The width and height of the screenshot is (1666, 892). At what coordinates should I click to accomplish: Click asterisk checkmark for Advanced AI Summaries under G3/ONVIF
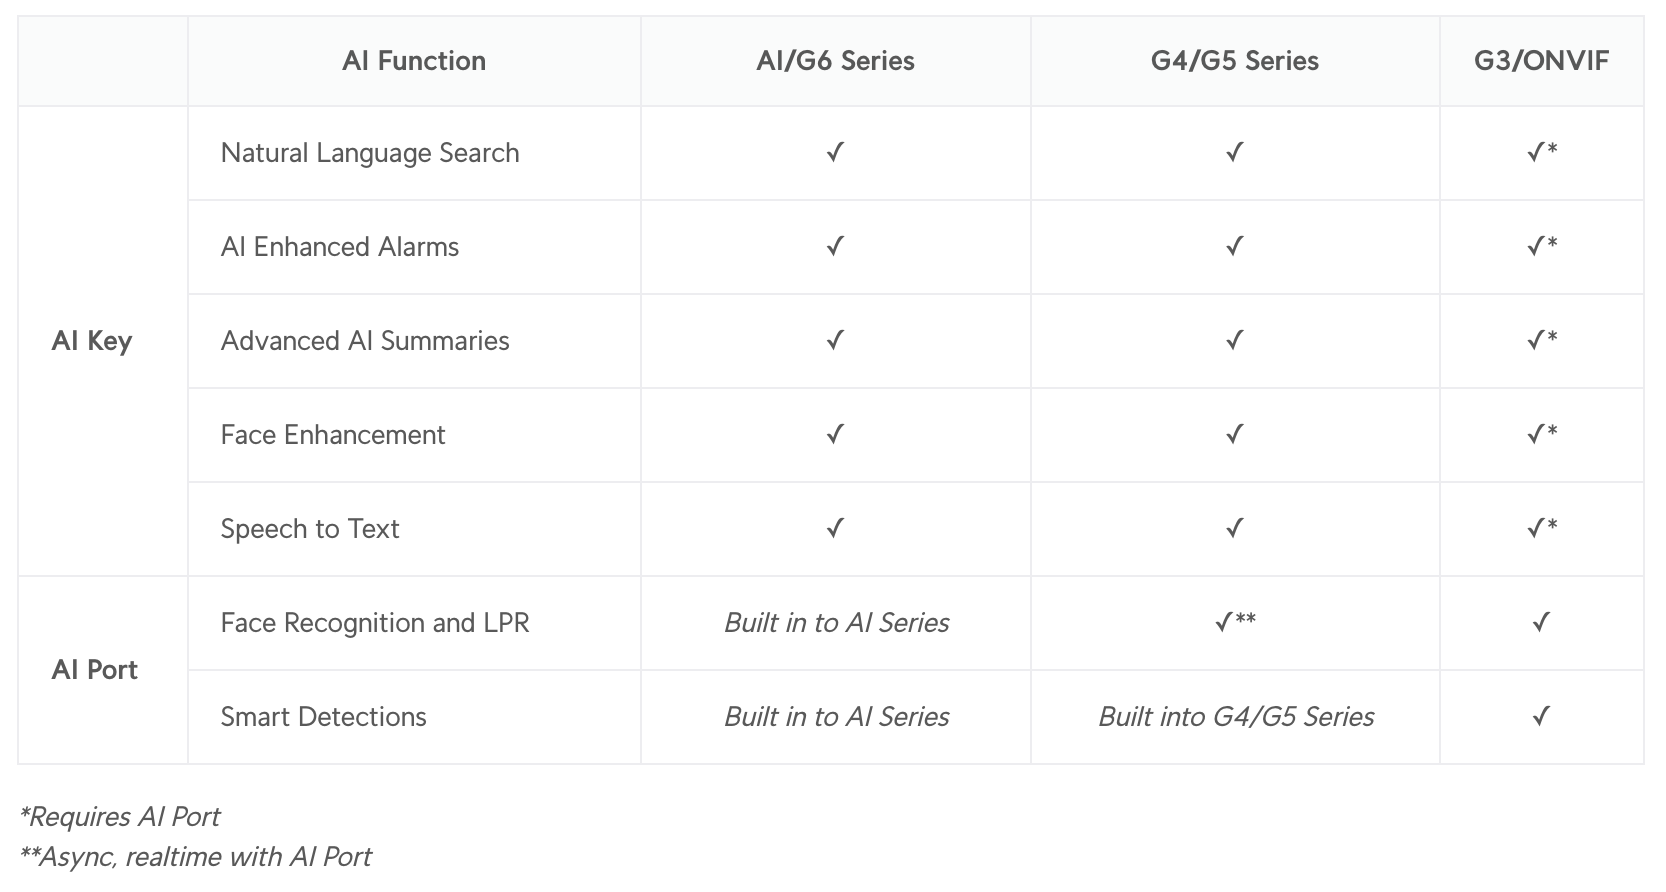click(x=1542, y=340)
